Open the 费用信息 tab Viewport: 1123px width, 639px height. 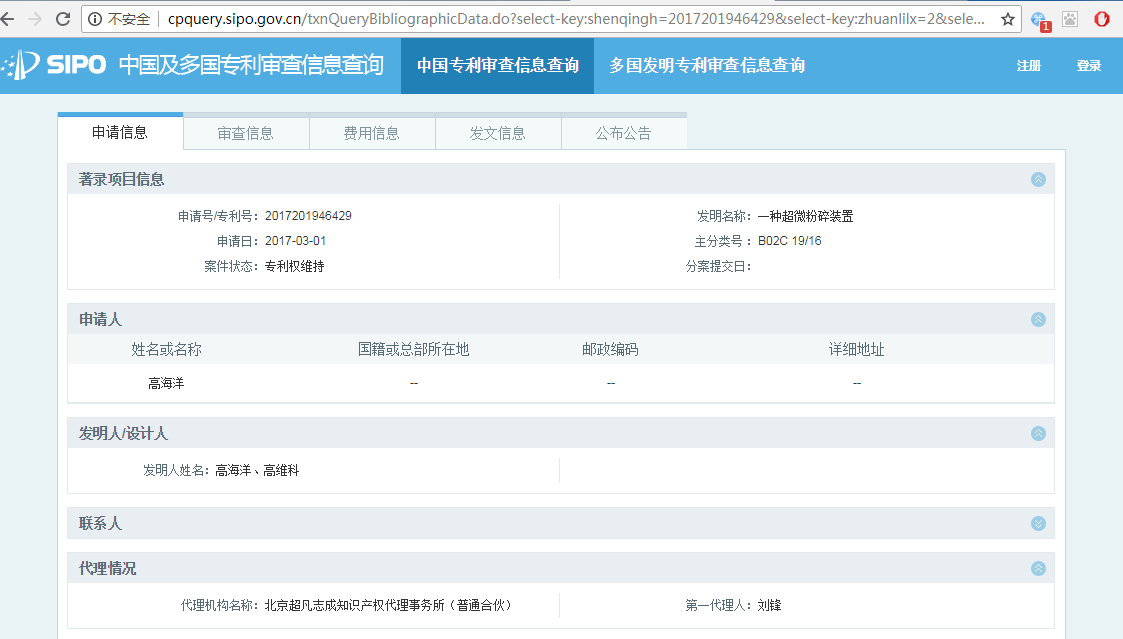372,133
